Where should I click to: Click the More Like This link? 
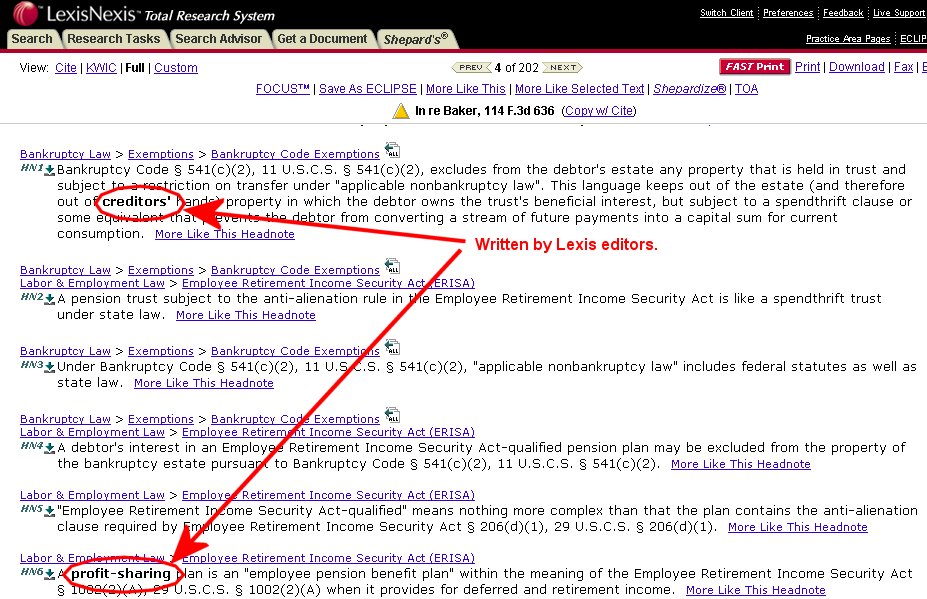(x=466, y=89)
